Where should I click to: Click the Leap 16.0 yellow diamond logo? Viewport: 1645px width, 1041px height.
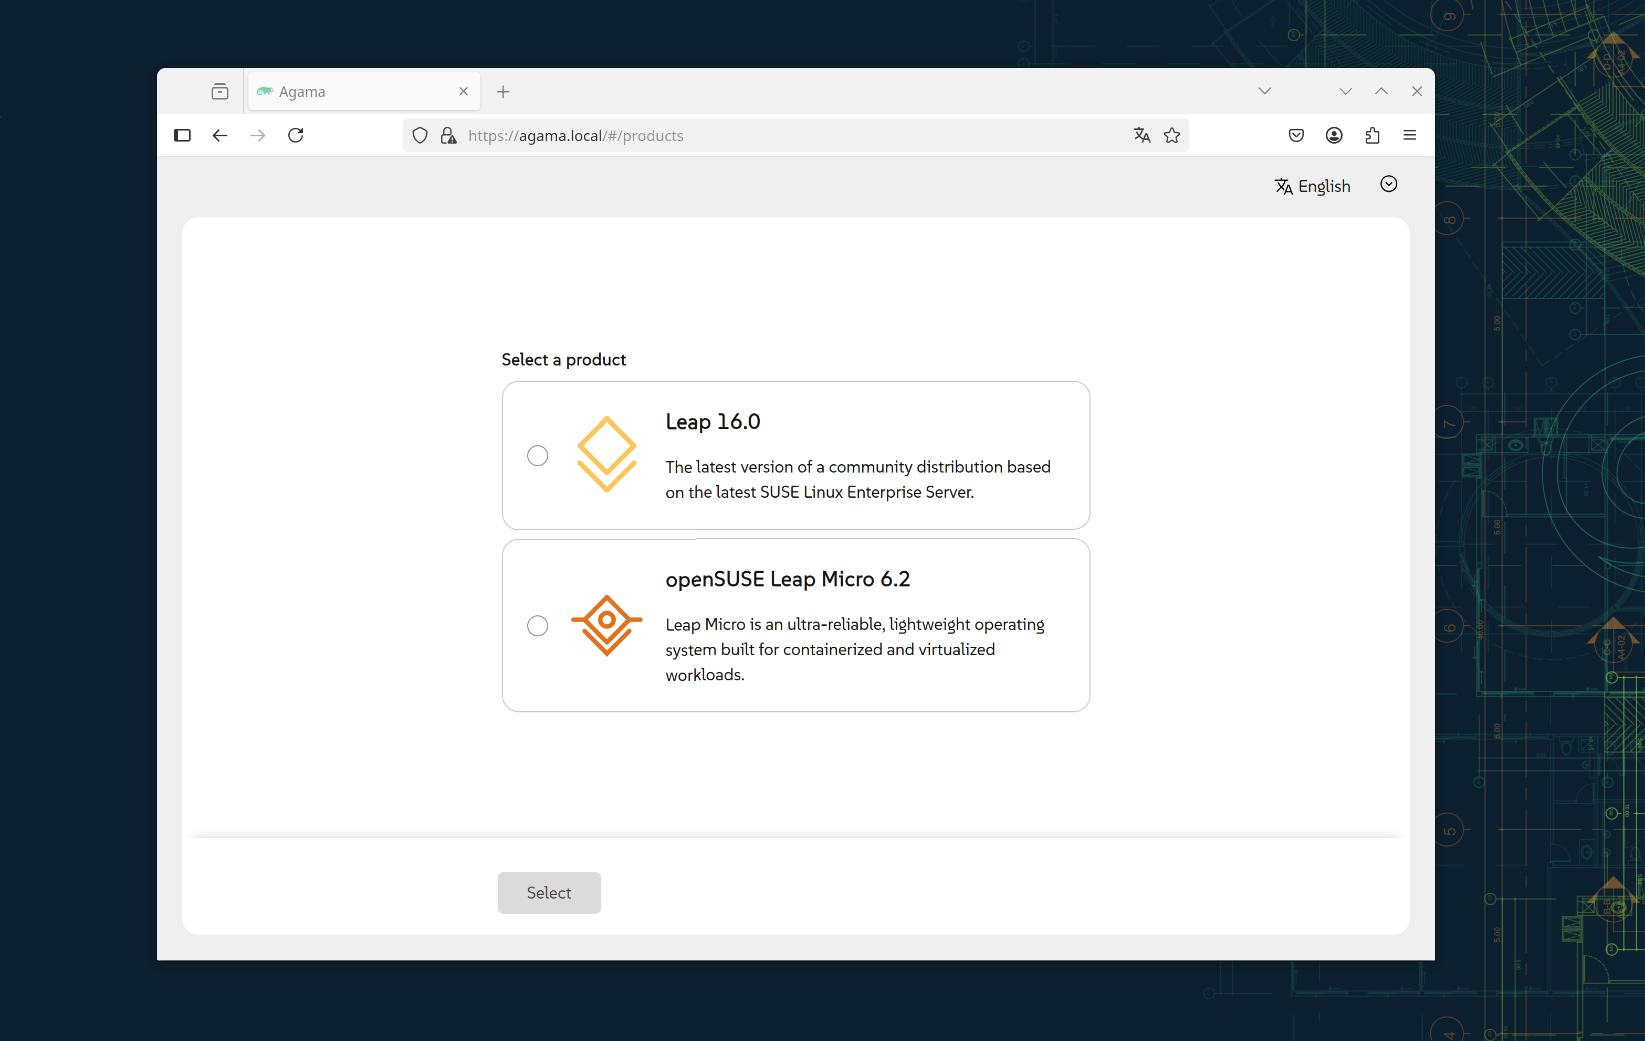point(606,455)
